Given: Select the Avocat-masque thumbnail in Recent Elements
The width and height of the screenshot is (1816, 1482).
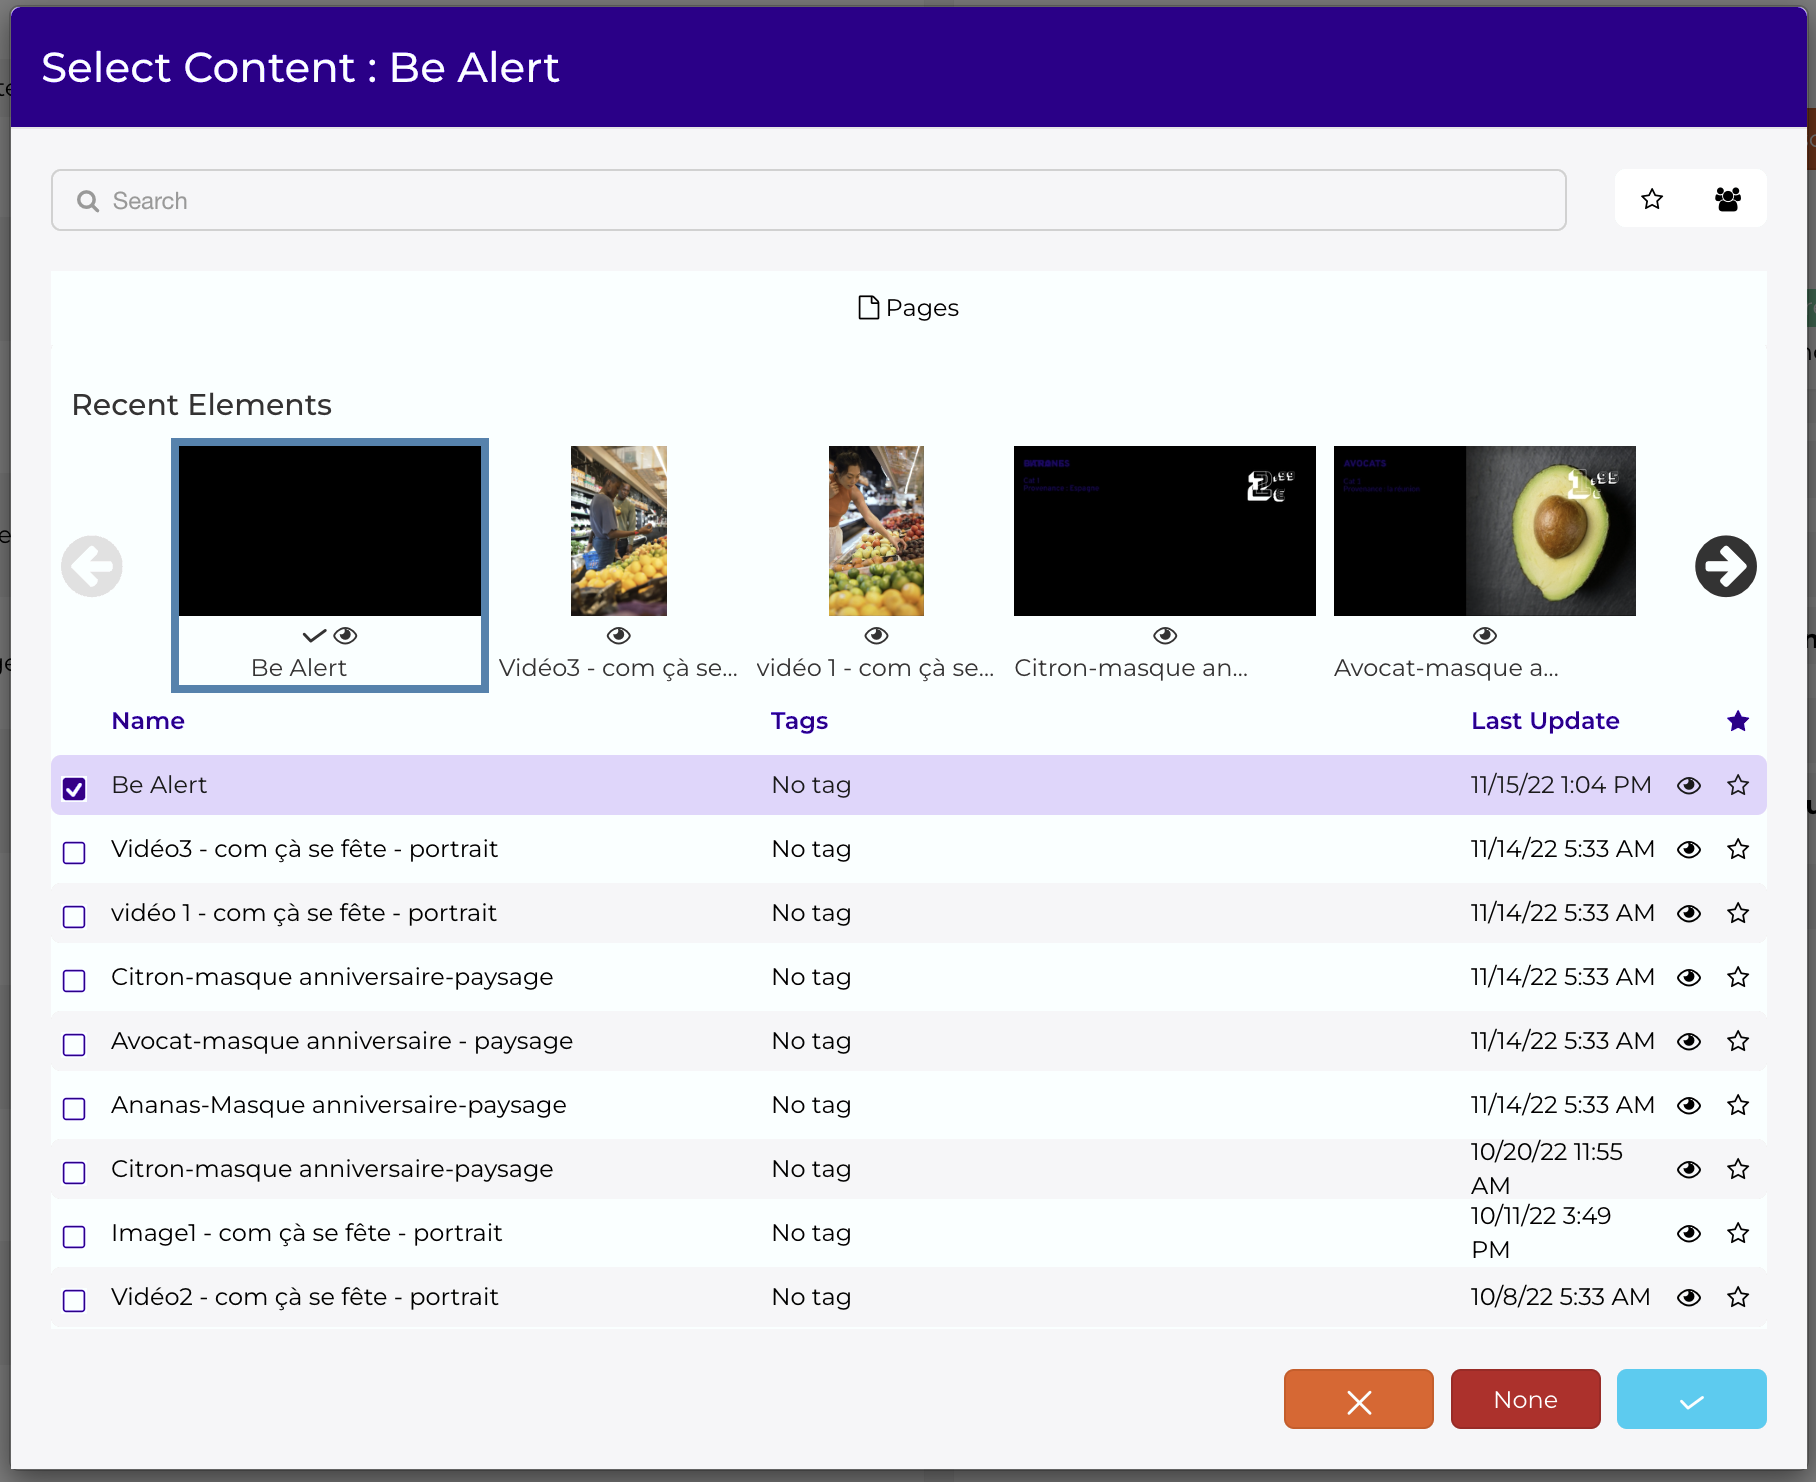Looking at the screenshot, I should point(1485,531).
